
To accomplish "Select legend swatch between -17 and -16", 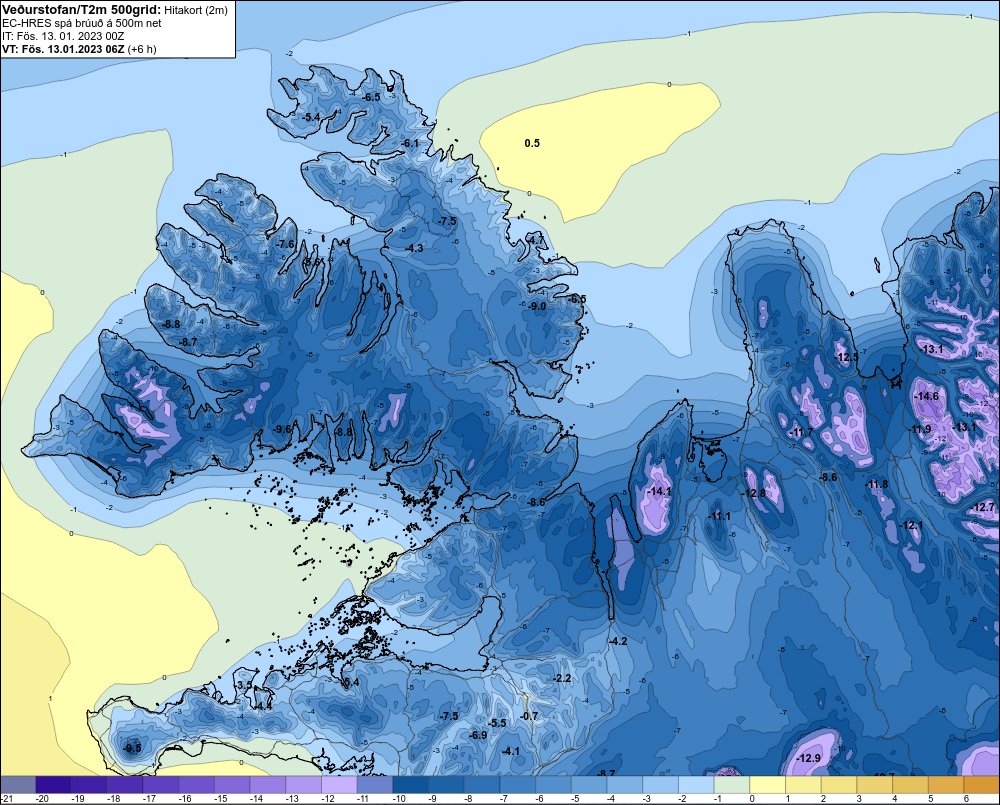I will click(161, 785).
